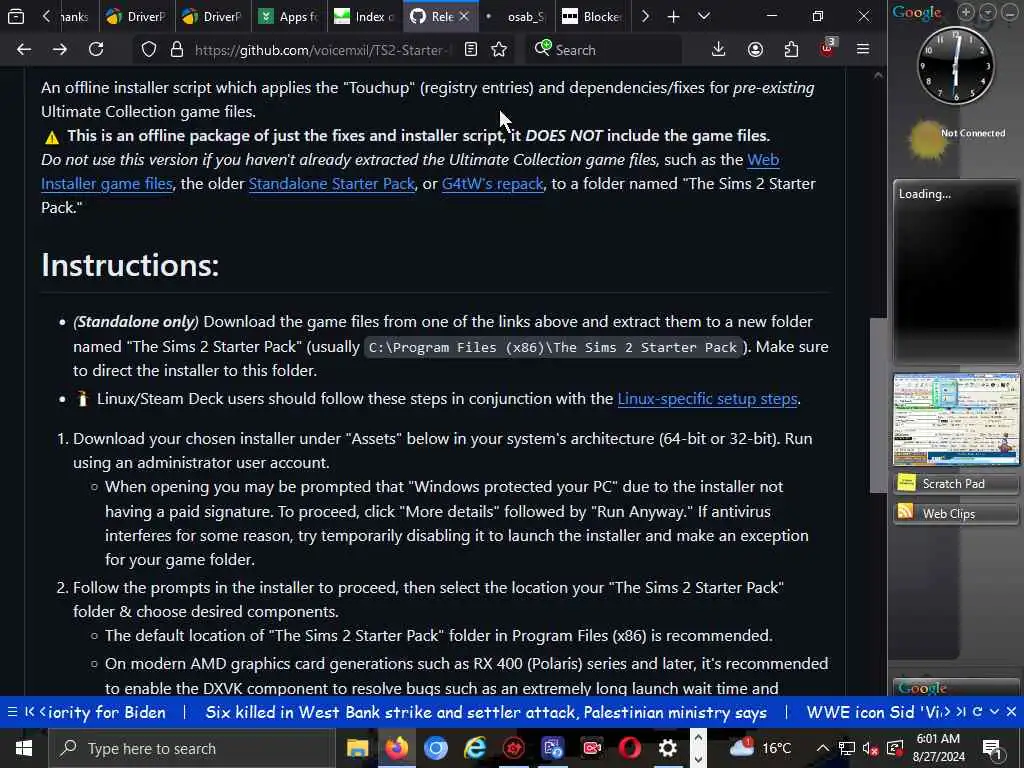Open the Scratch Pad gadget
1024x768 pixels.
click(x=956, y=484)
